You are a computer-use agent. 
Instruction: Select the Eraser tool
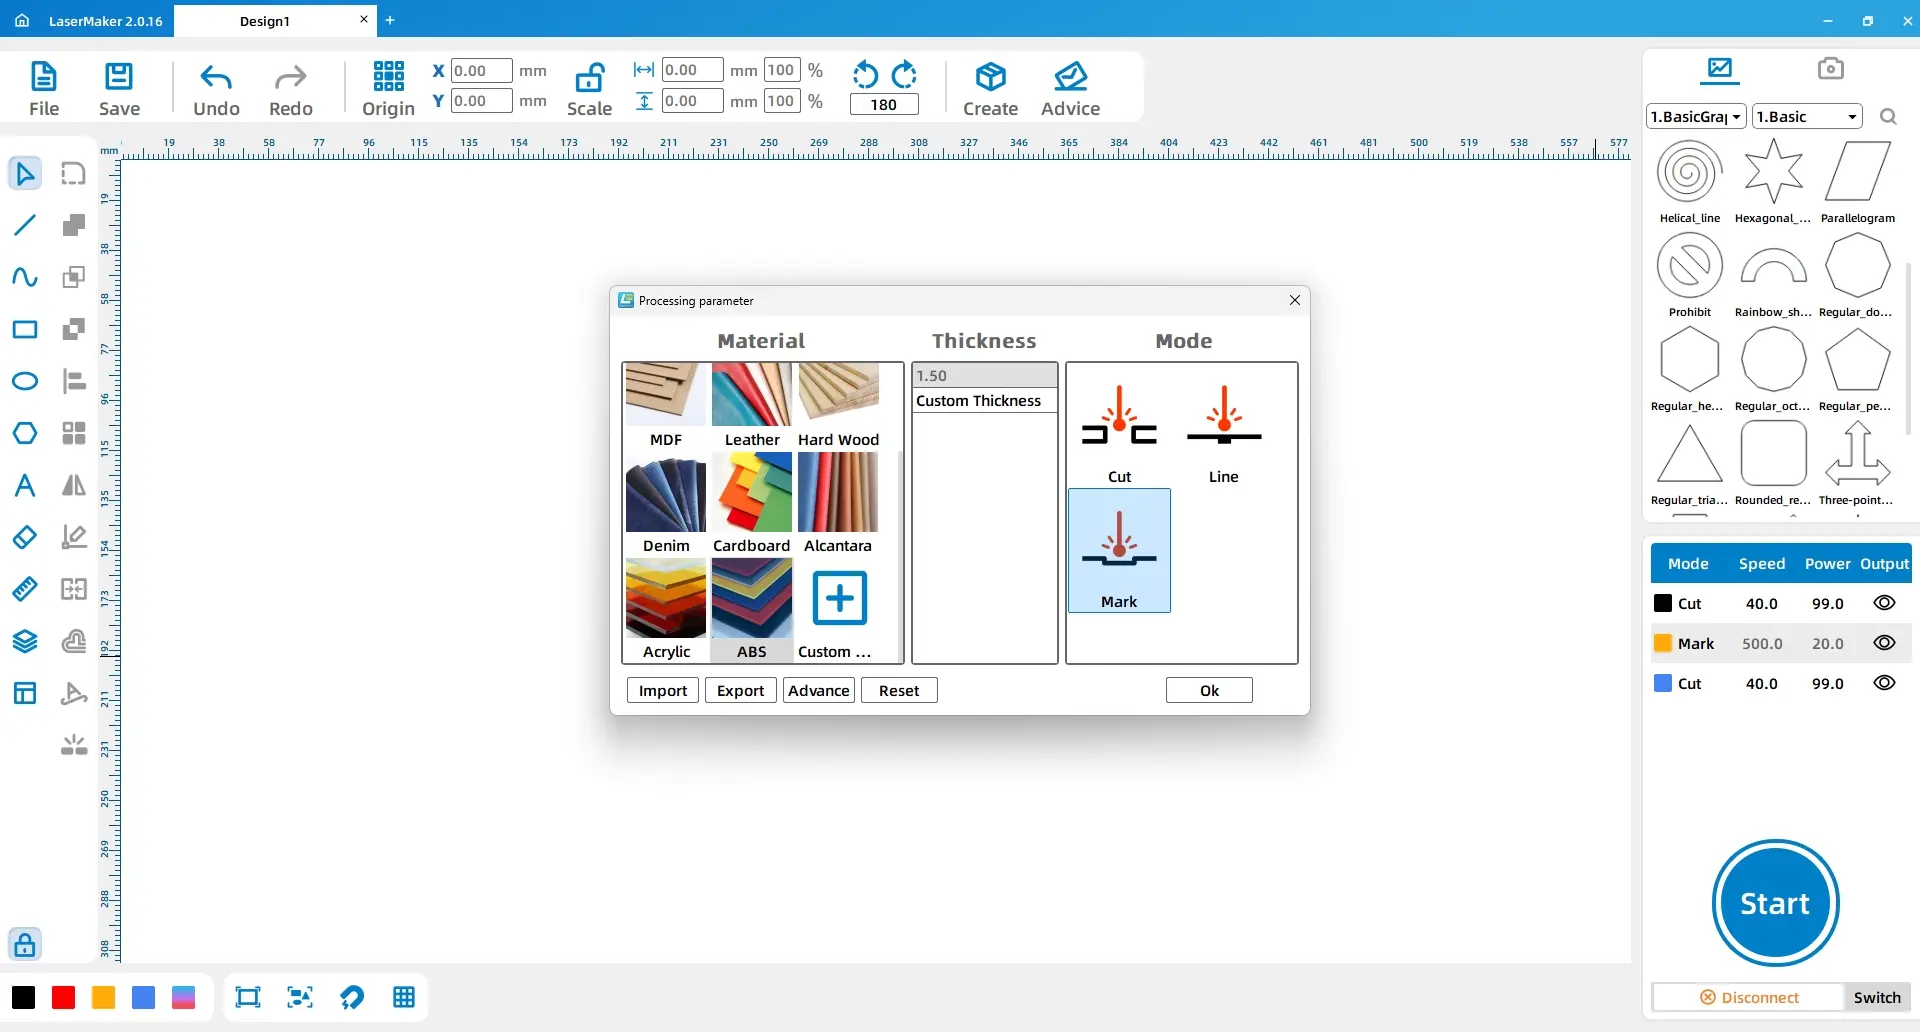coord(25,537)
